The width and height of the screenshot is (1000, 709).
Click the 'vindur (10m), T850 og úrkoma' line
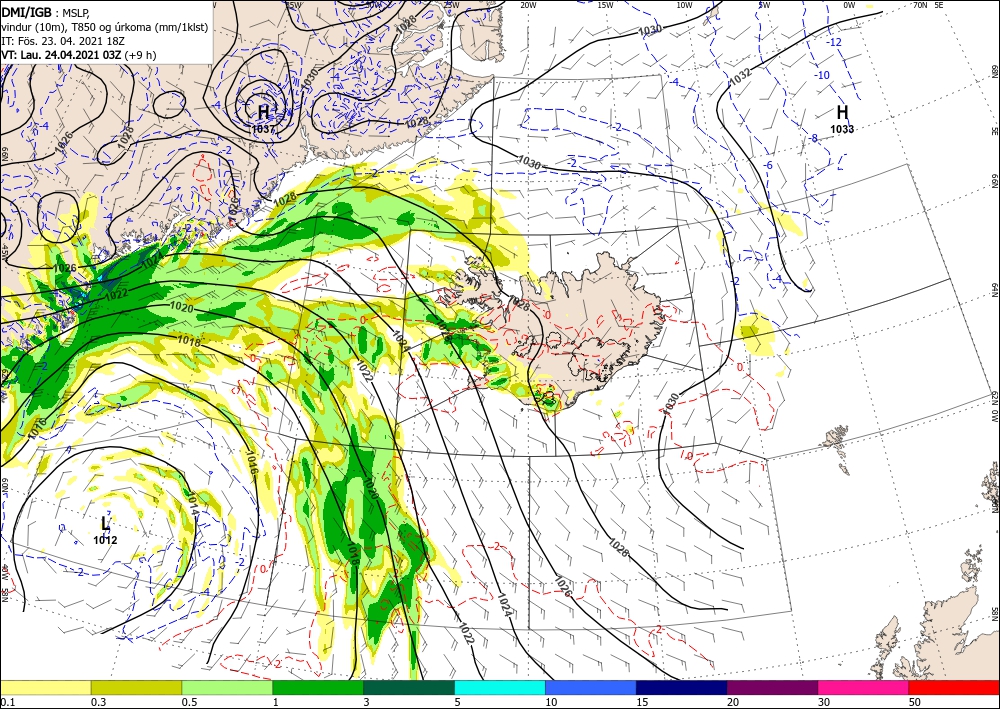(105, 27)
